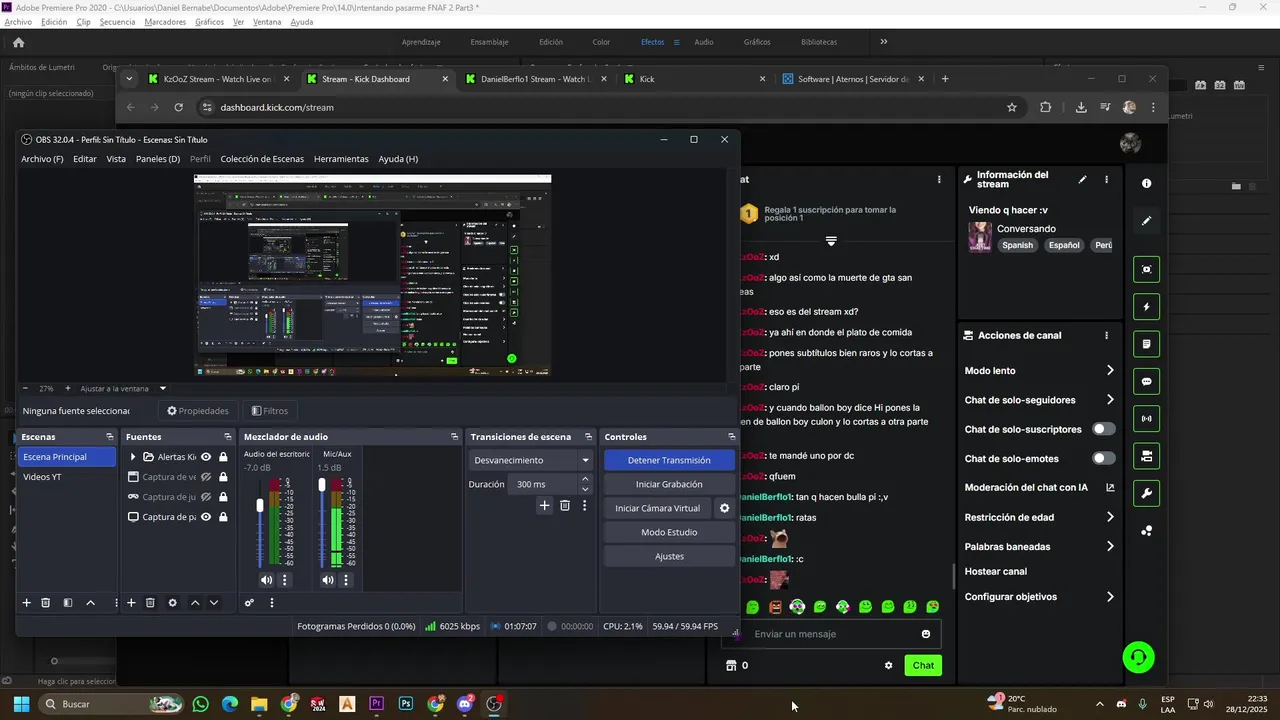Click the green Chat send button
1280x720 pixels.
923,665
